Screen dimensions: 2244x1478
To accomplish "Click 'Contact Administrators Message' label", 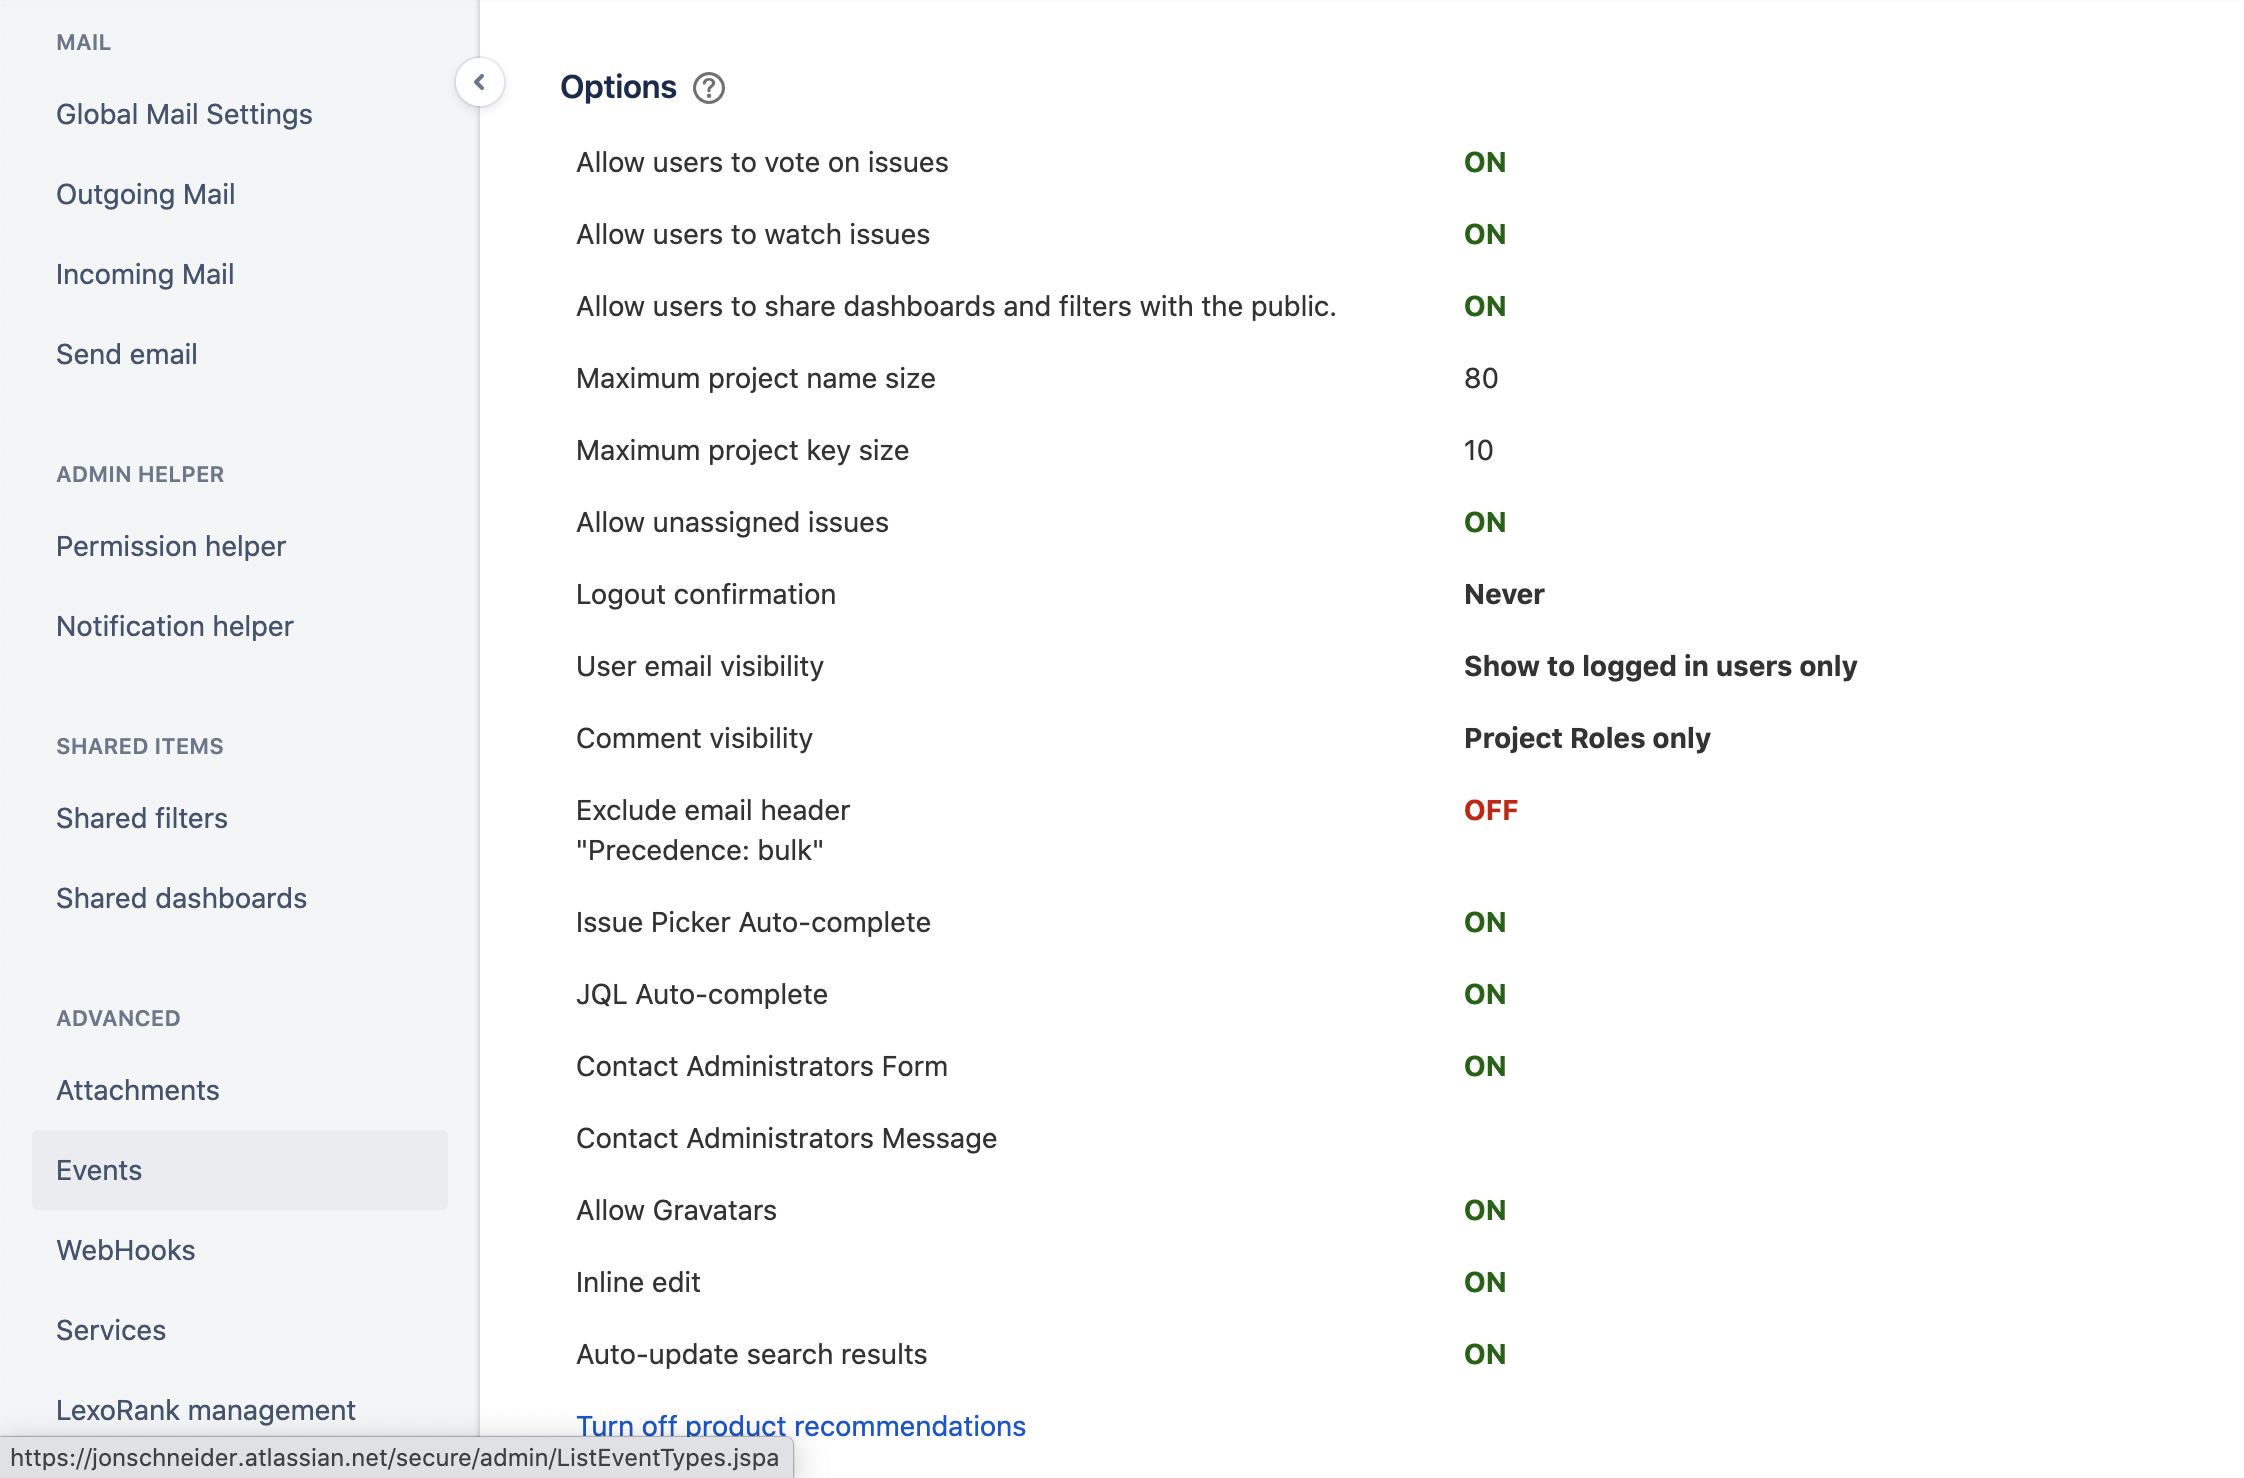I will coord(786,1138).
